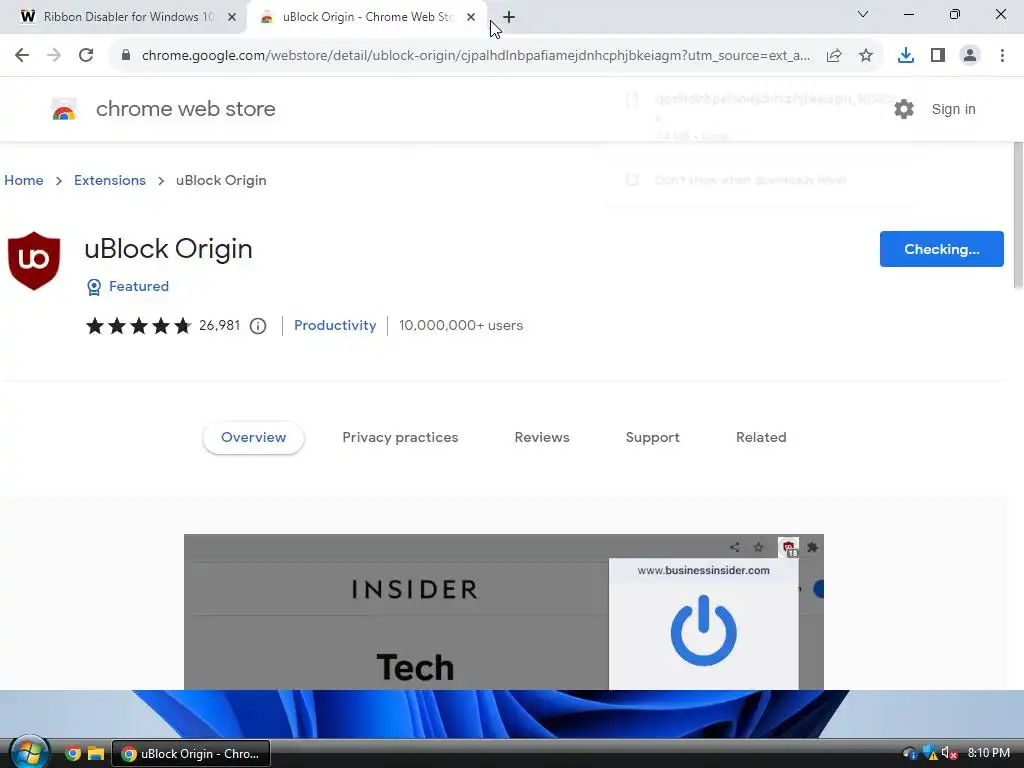The image size is (1024, 768).
Task: Go back to the previous page
Action: point(22,56)
